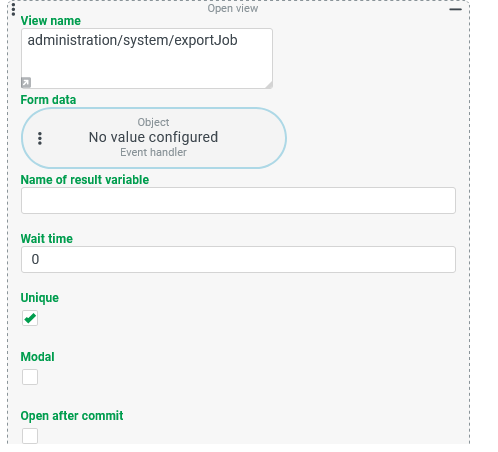The height and width of the screenshot is (452, 498).
Task: Click the Modal label
Action: 37,357
